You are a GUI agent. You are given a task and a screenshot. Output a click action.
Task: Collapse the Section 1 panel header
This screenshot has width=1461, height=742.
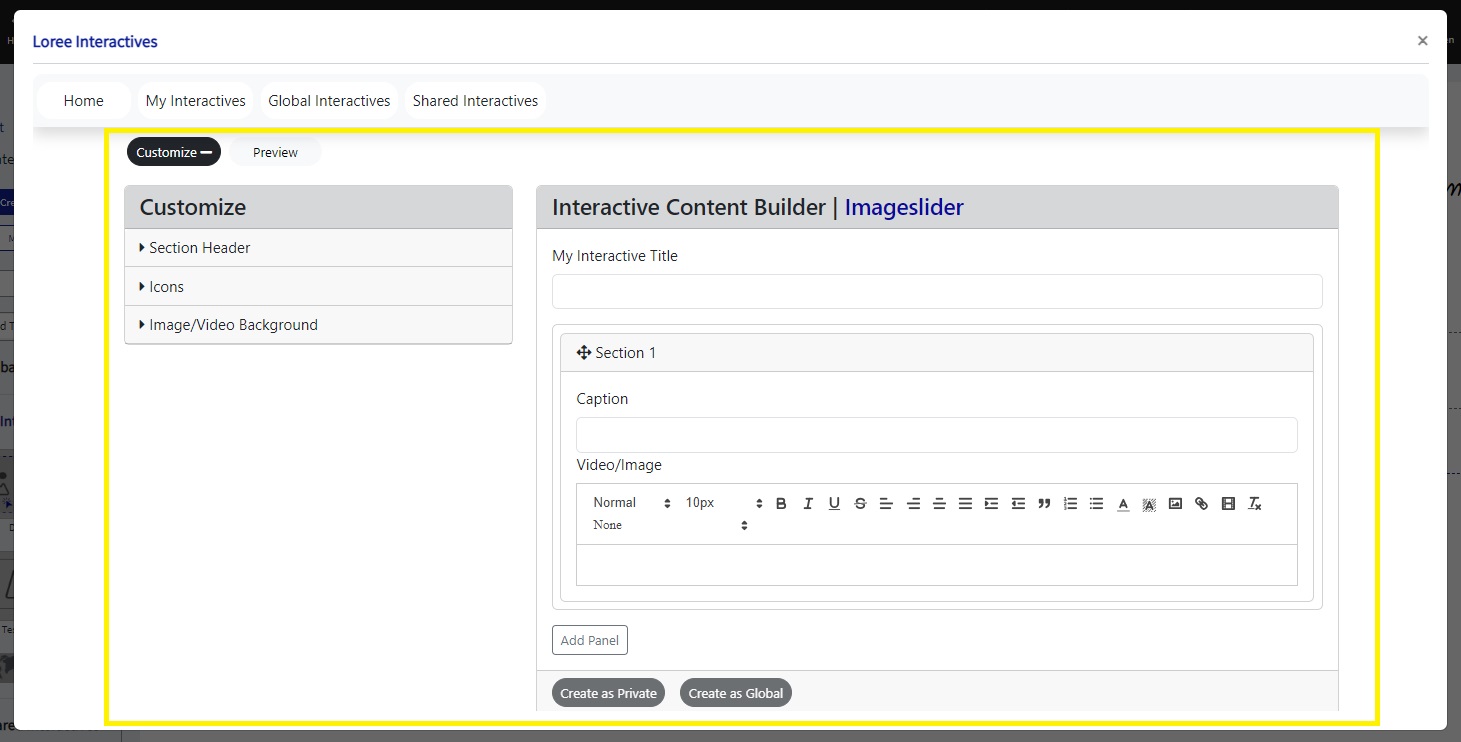pyautogui.click(x=936, y=353)
